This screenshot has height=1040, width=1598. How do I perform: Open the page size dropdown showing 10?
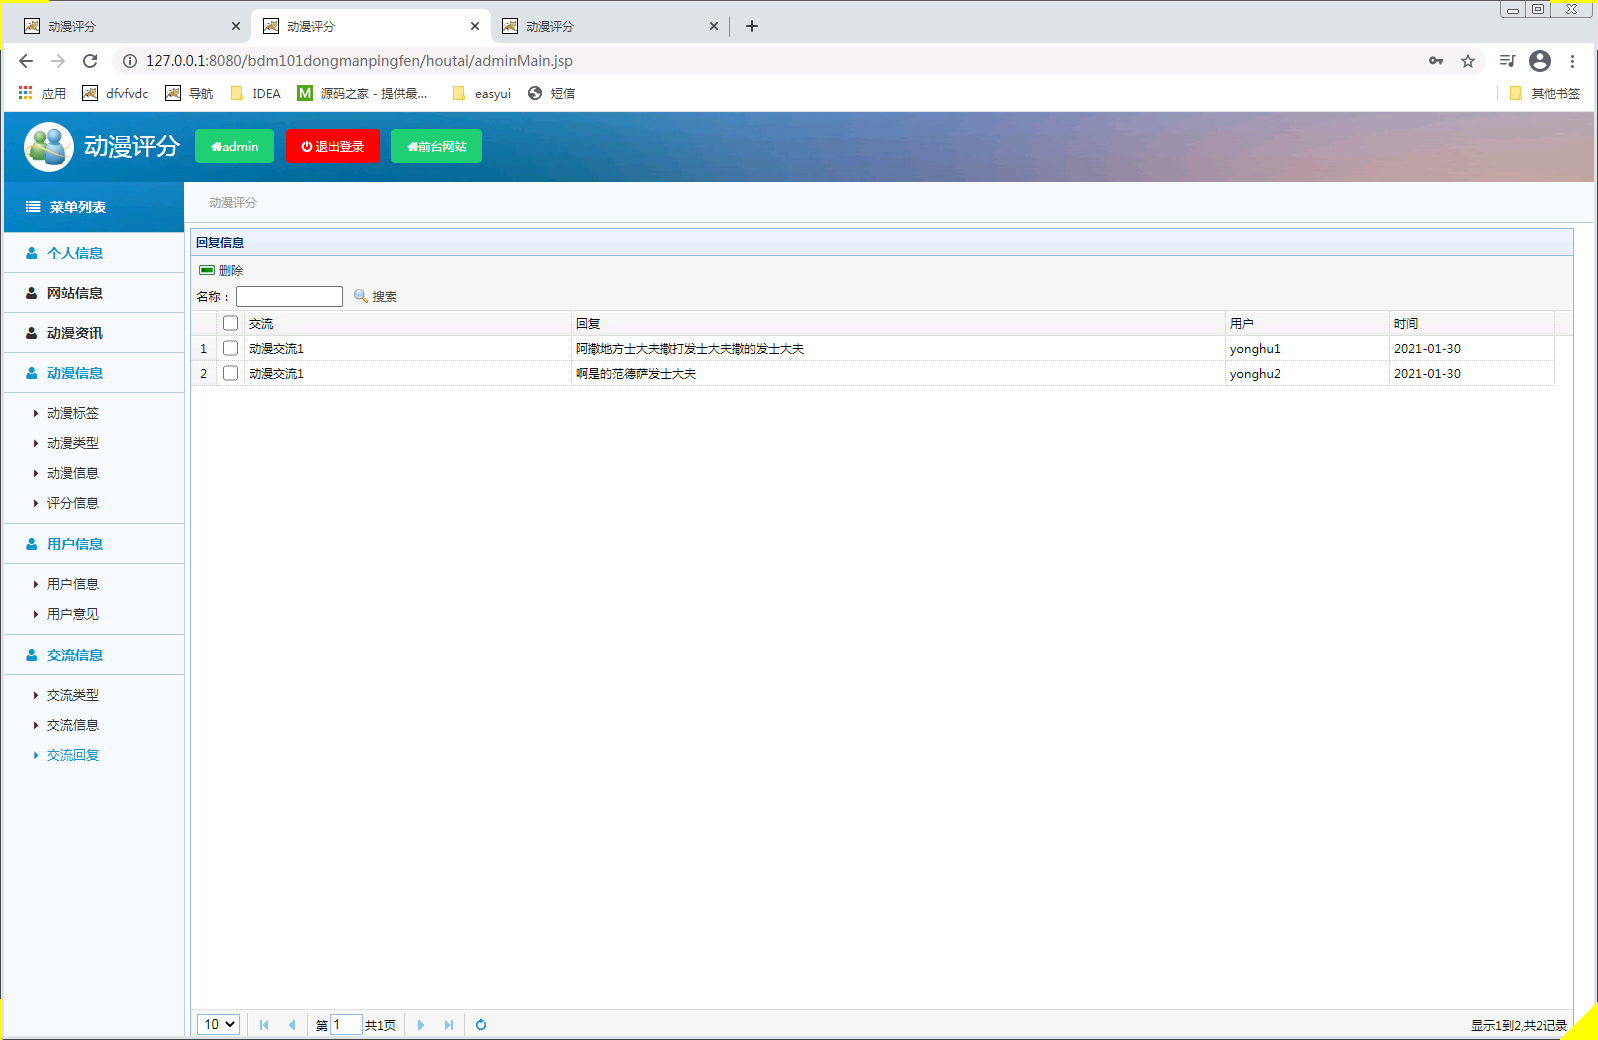(219, 1024)
